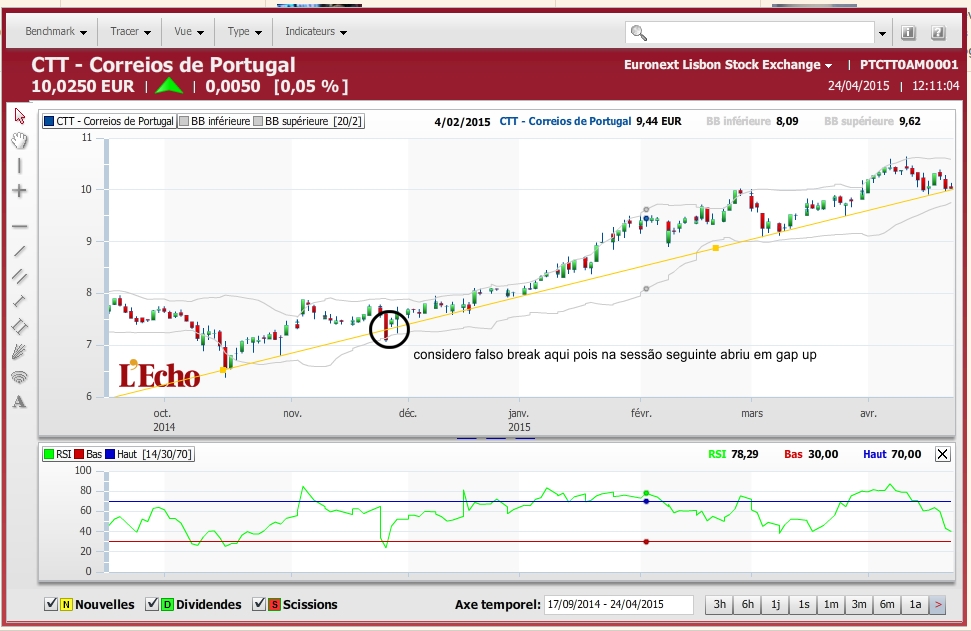The height and width of the screenshot is (631, 971).
Task: Select the diagonal trend line tool
Action: tap(20, 251)
